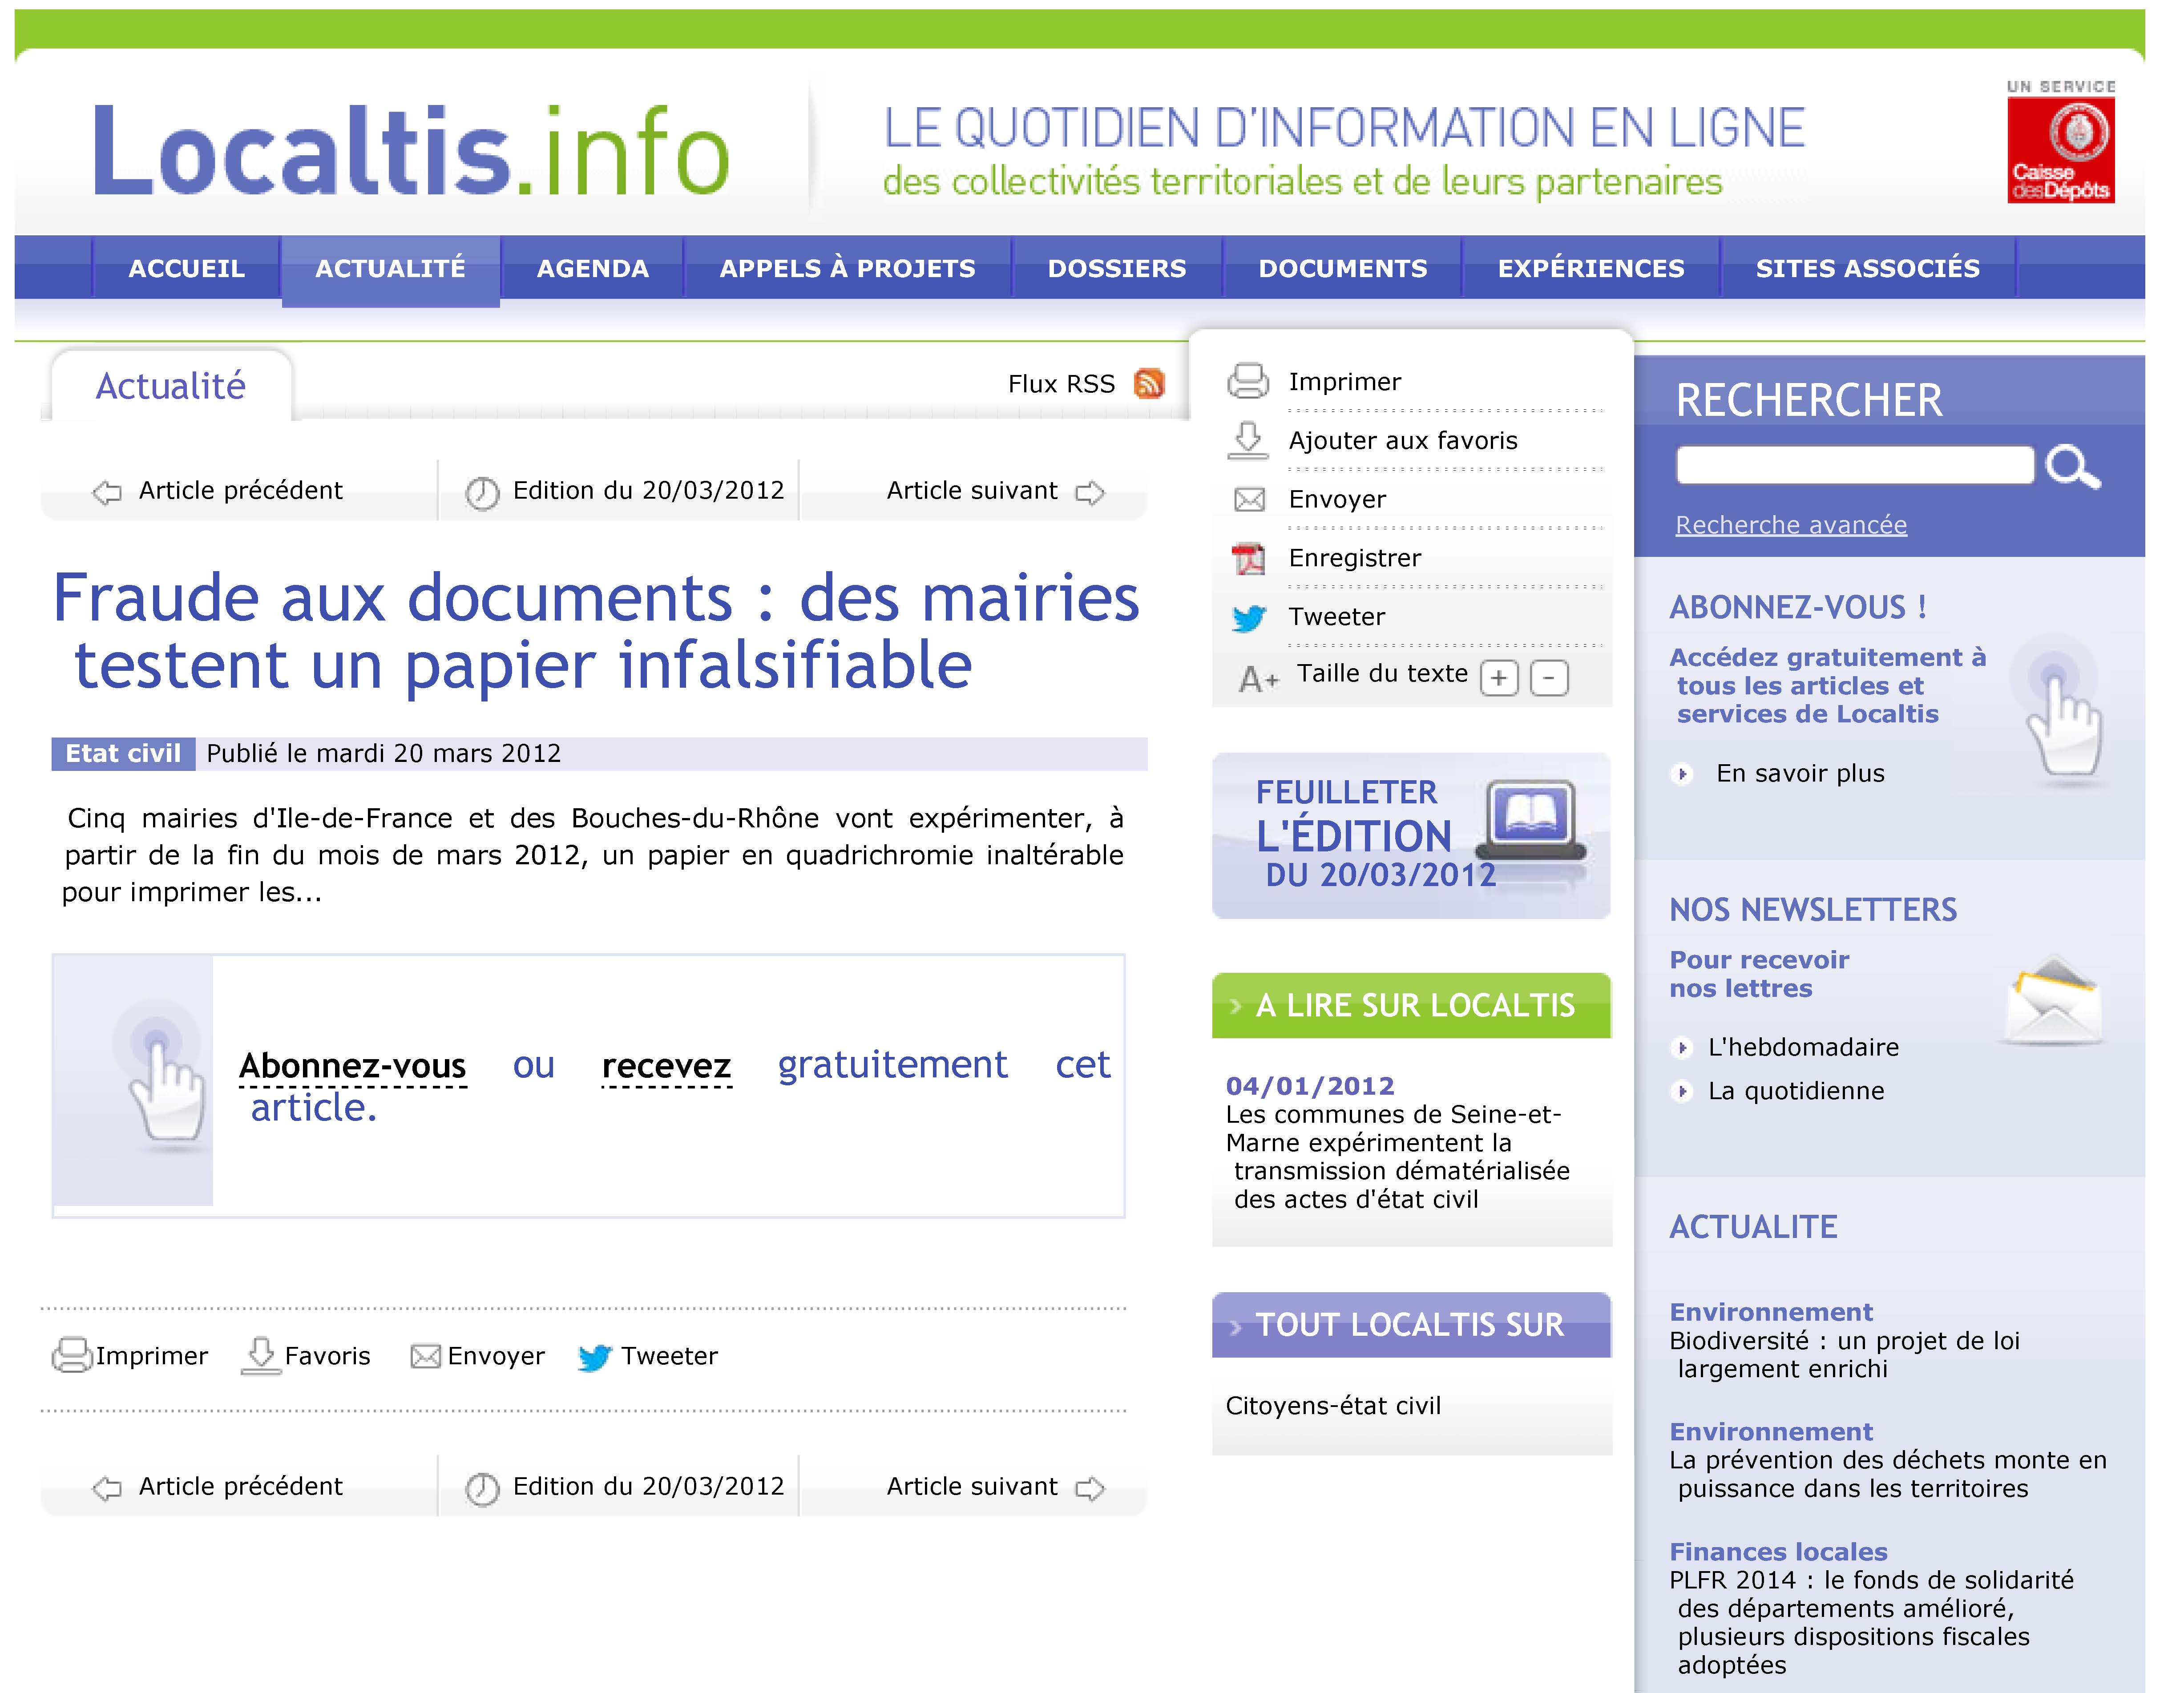Open the AGENDA menu item
The width and height of the screenshot is (2184, 1693).
click(x=593, y=268)
